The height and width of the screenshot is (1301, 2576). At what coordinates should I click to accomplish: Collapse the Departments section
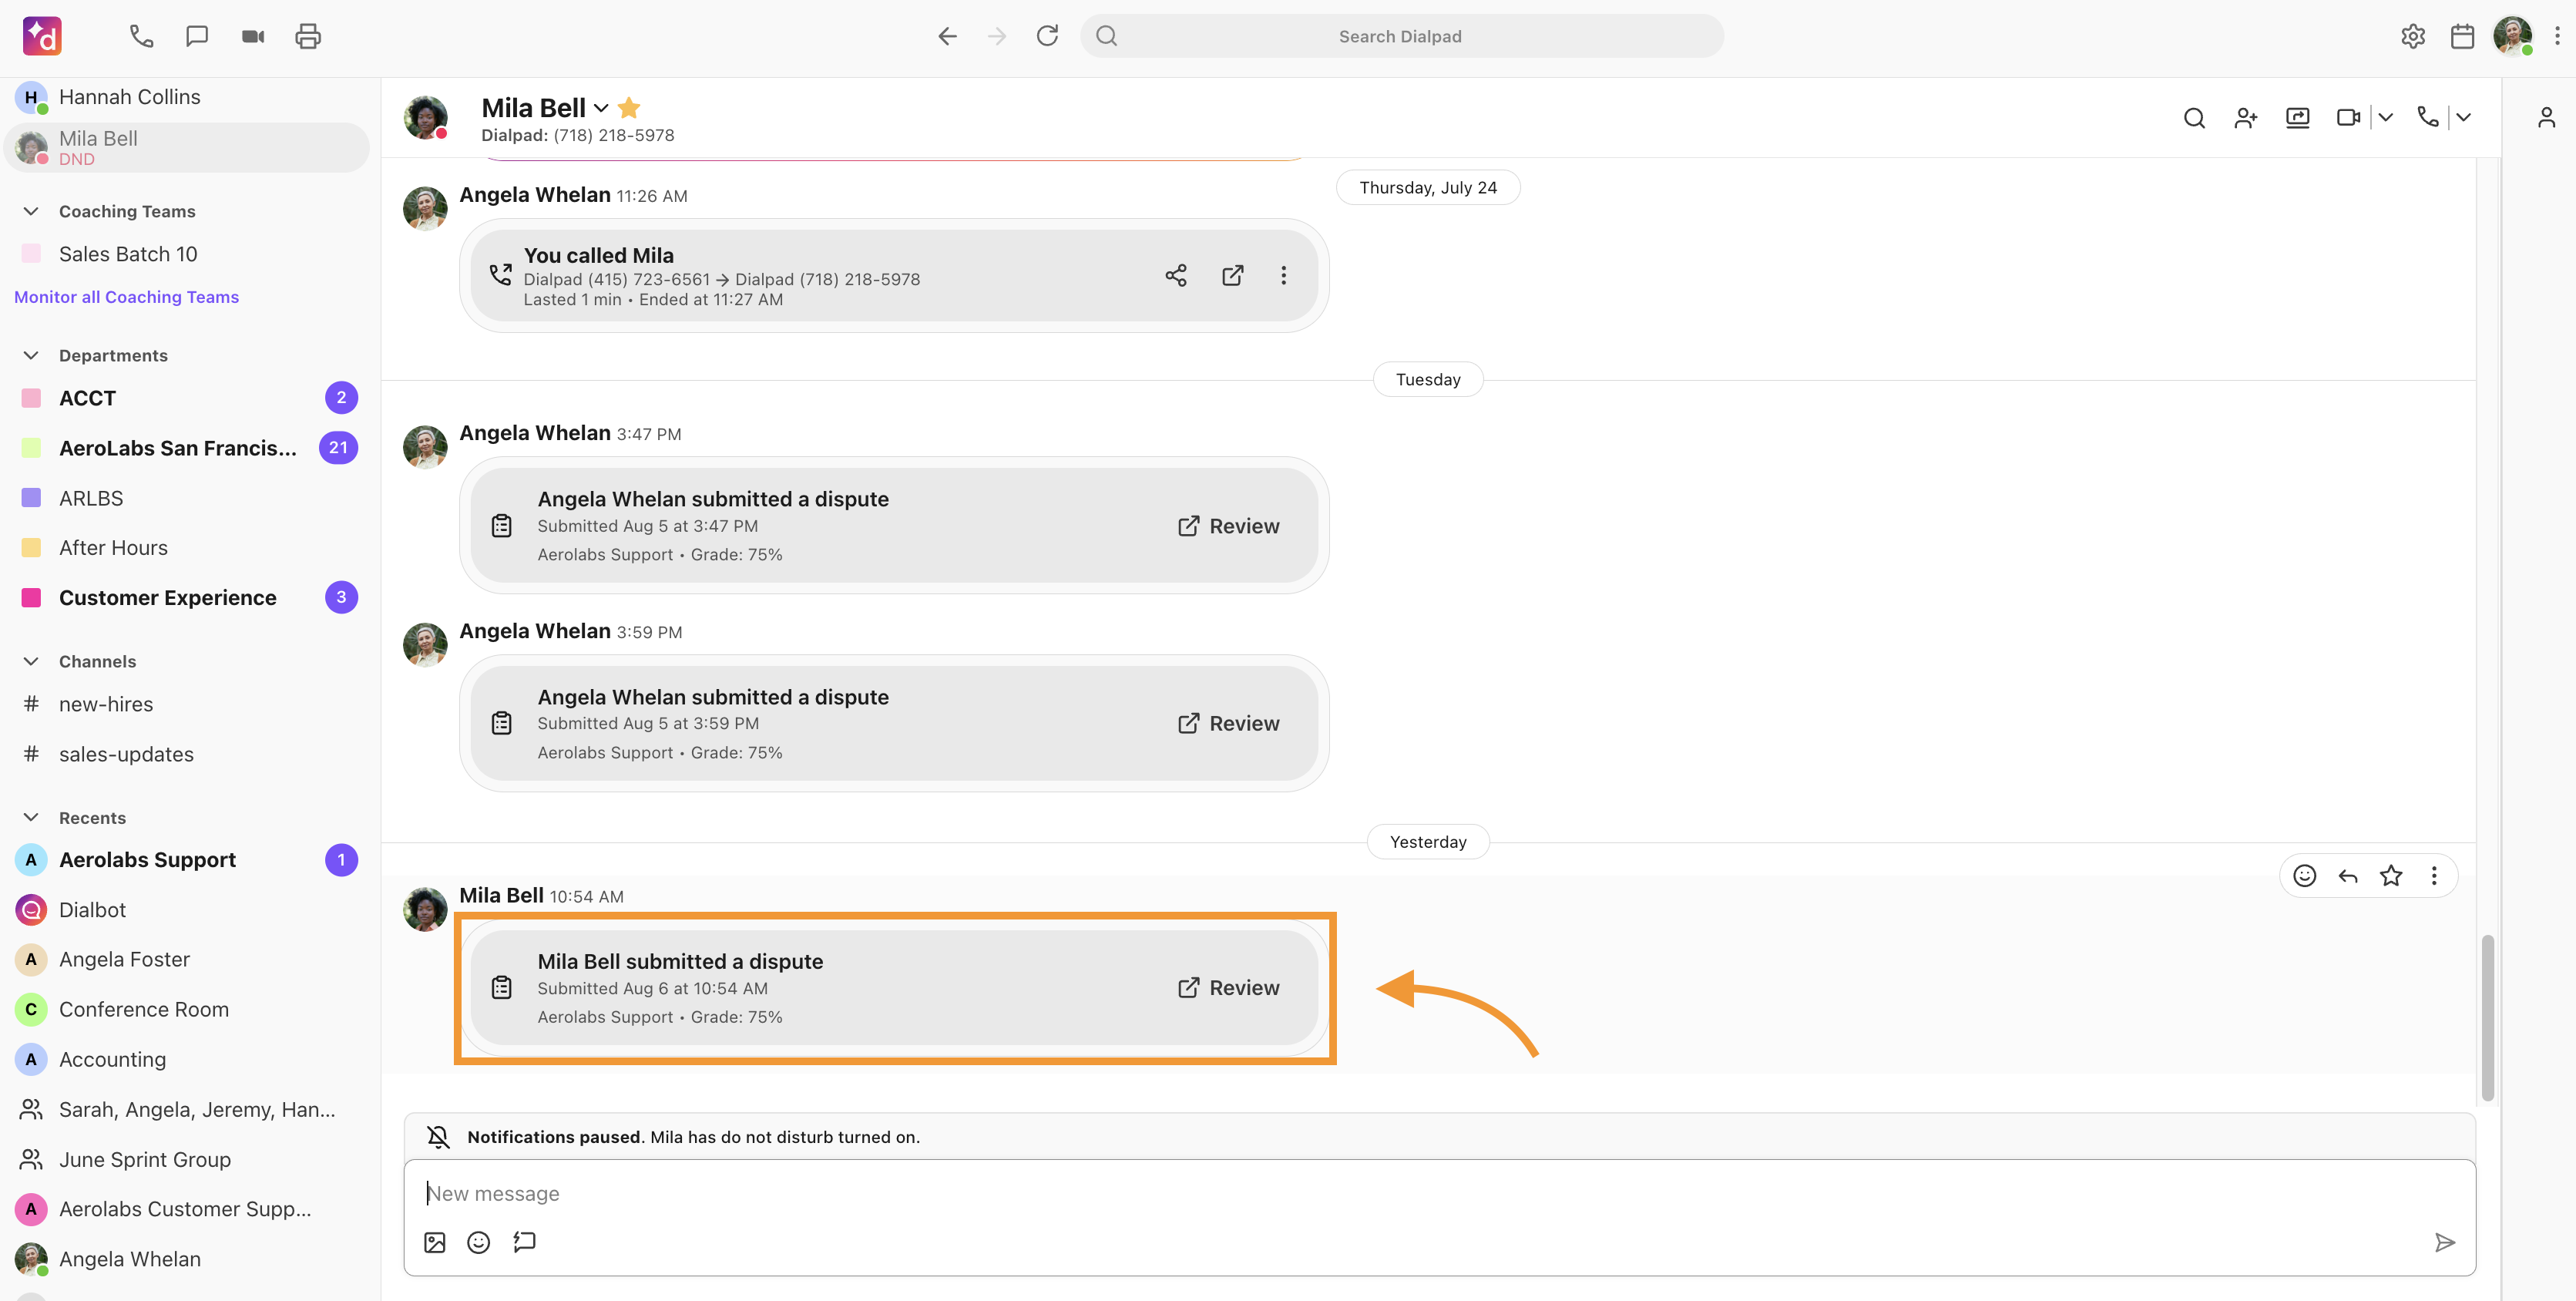[x=31, y=355]
